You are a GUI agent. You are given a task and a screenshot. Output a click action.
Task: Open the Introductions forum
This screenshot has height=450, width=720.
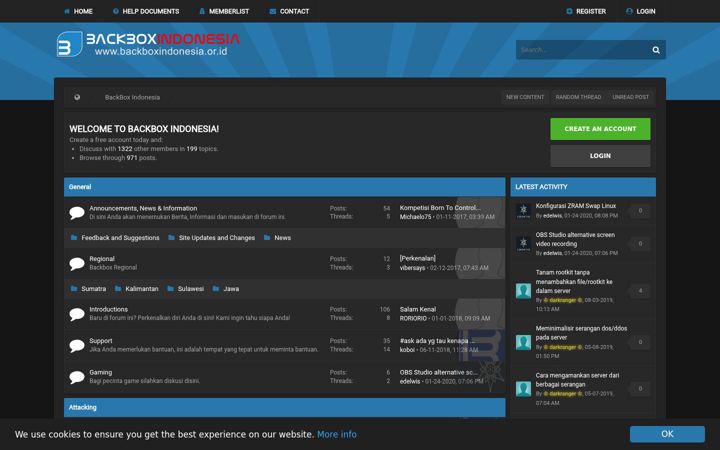click(x=108, y=309)
